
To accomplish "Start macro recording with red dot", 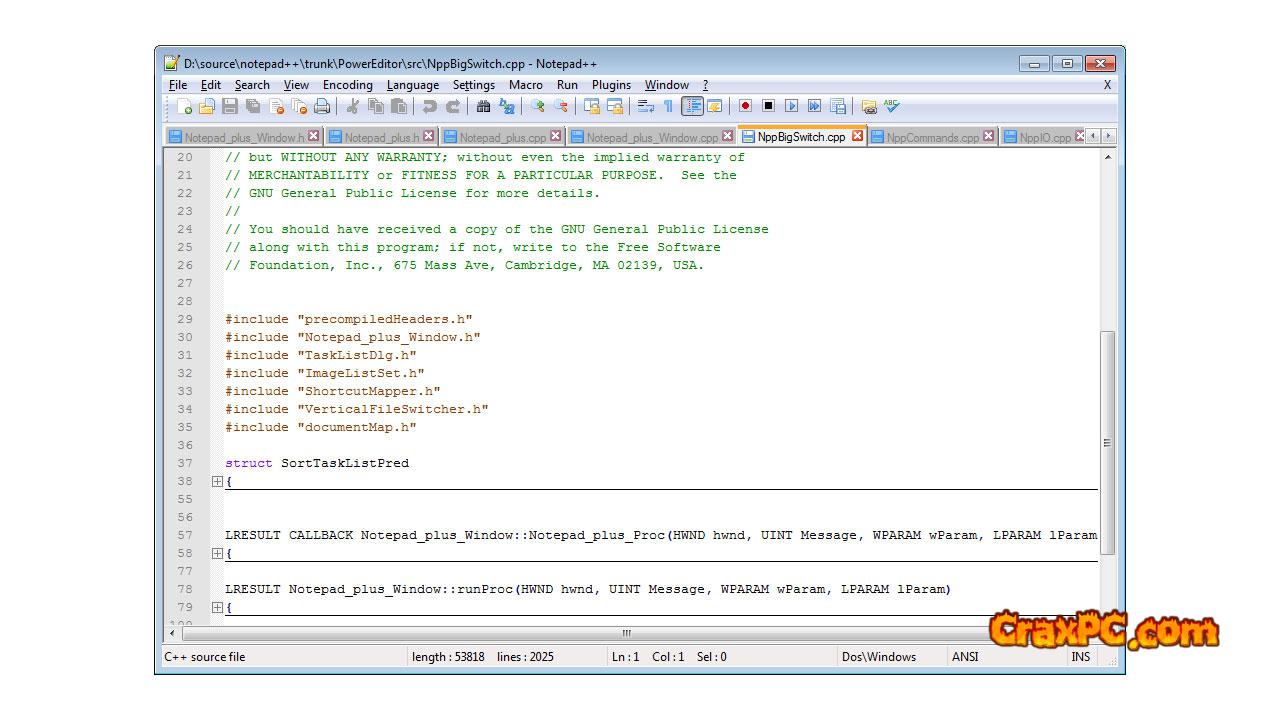I will point(745,106).
